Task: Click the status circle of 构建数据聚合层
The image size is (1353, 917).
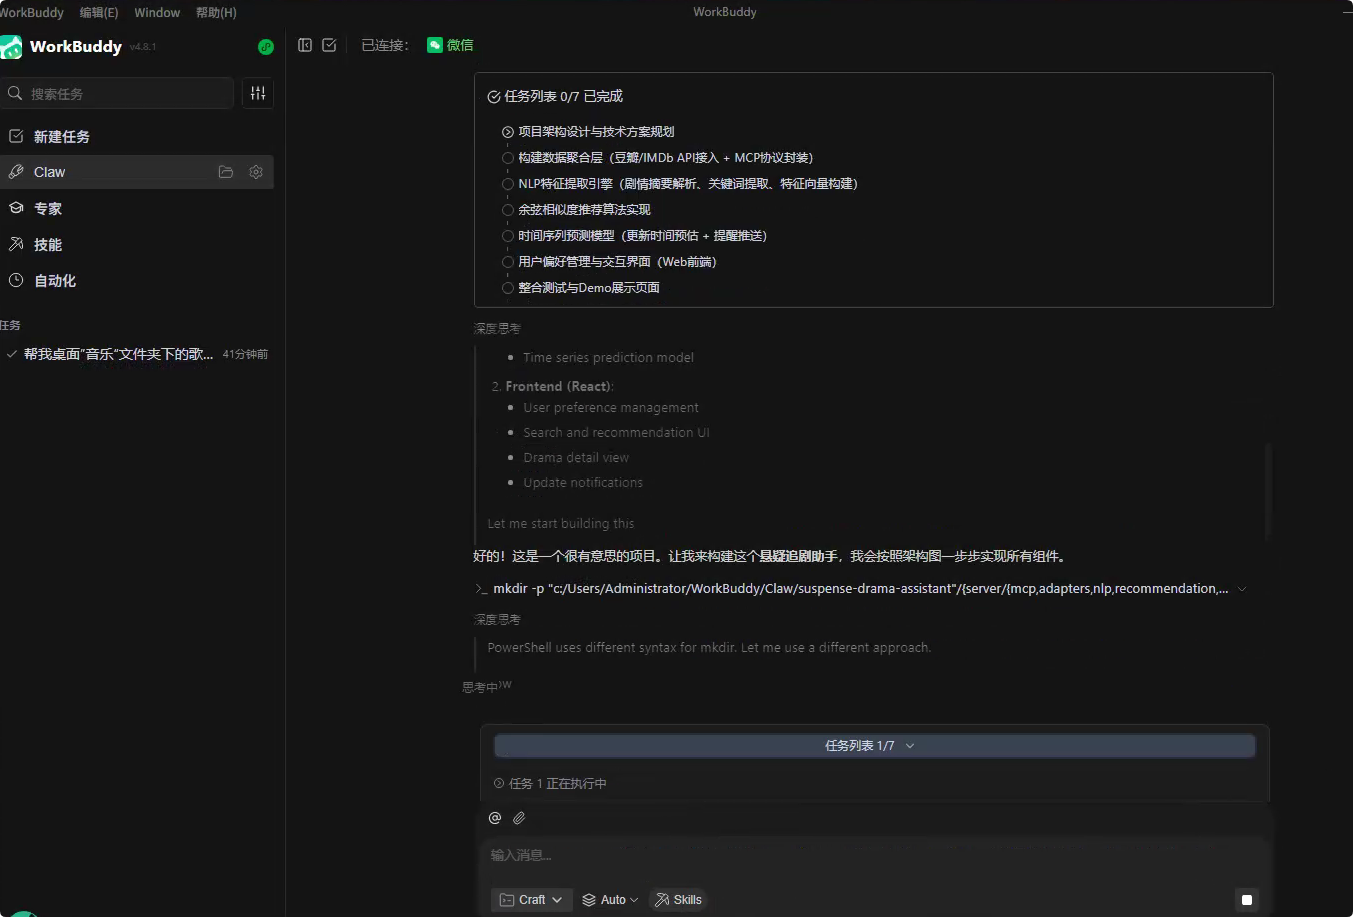Action: [x=508, y=158]
